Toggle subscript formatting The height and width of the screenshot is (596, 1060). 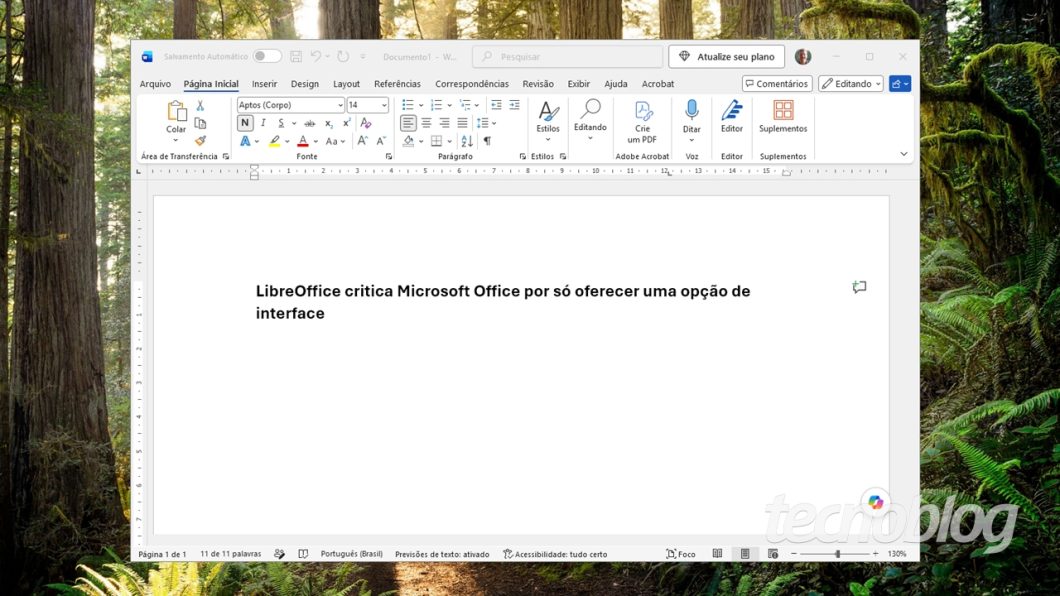click(329, 123)
